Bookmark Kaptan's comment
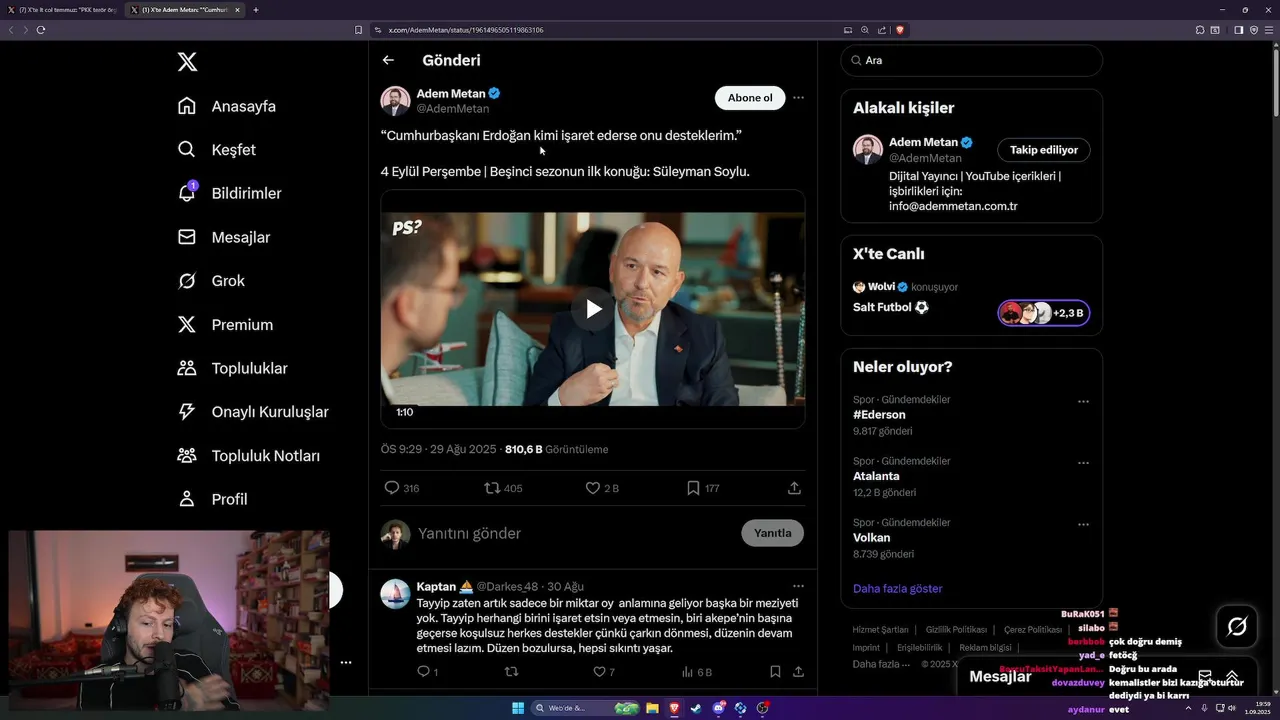Screen dimensions: 1280x720 pyautogui.click(x=775, y=672)
